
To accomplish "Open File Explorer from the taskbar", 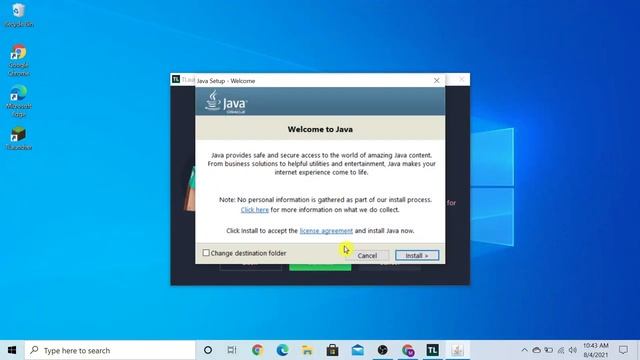I will point(307,350).
